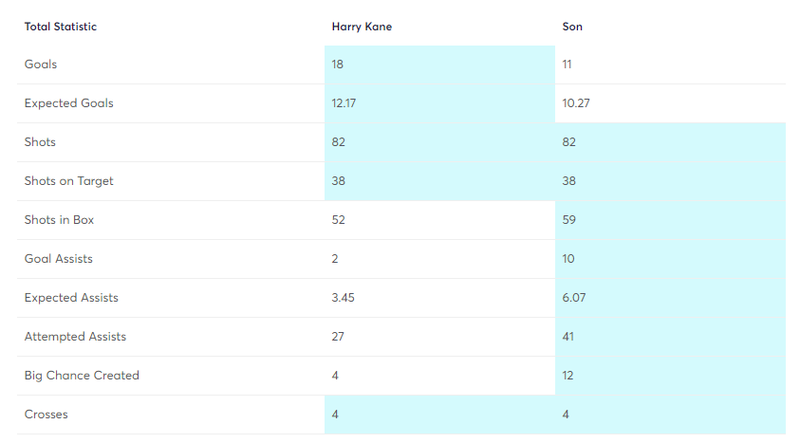Click the Attempted Assists value 27
The width and height of the screenshot is (800, 443).
(x=338, y=337)
